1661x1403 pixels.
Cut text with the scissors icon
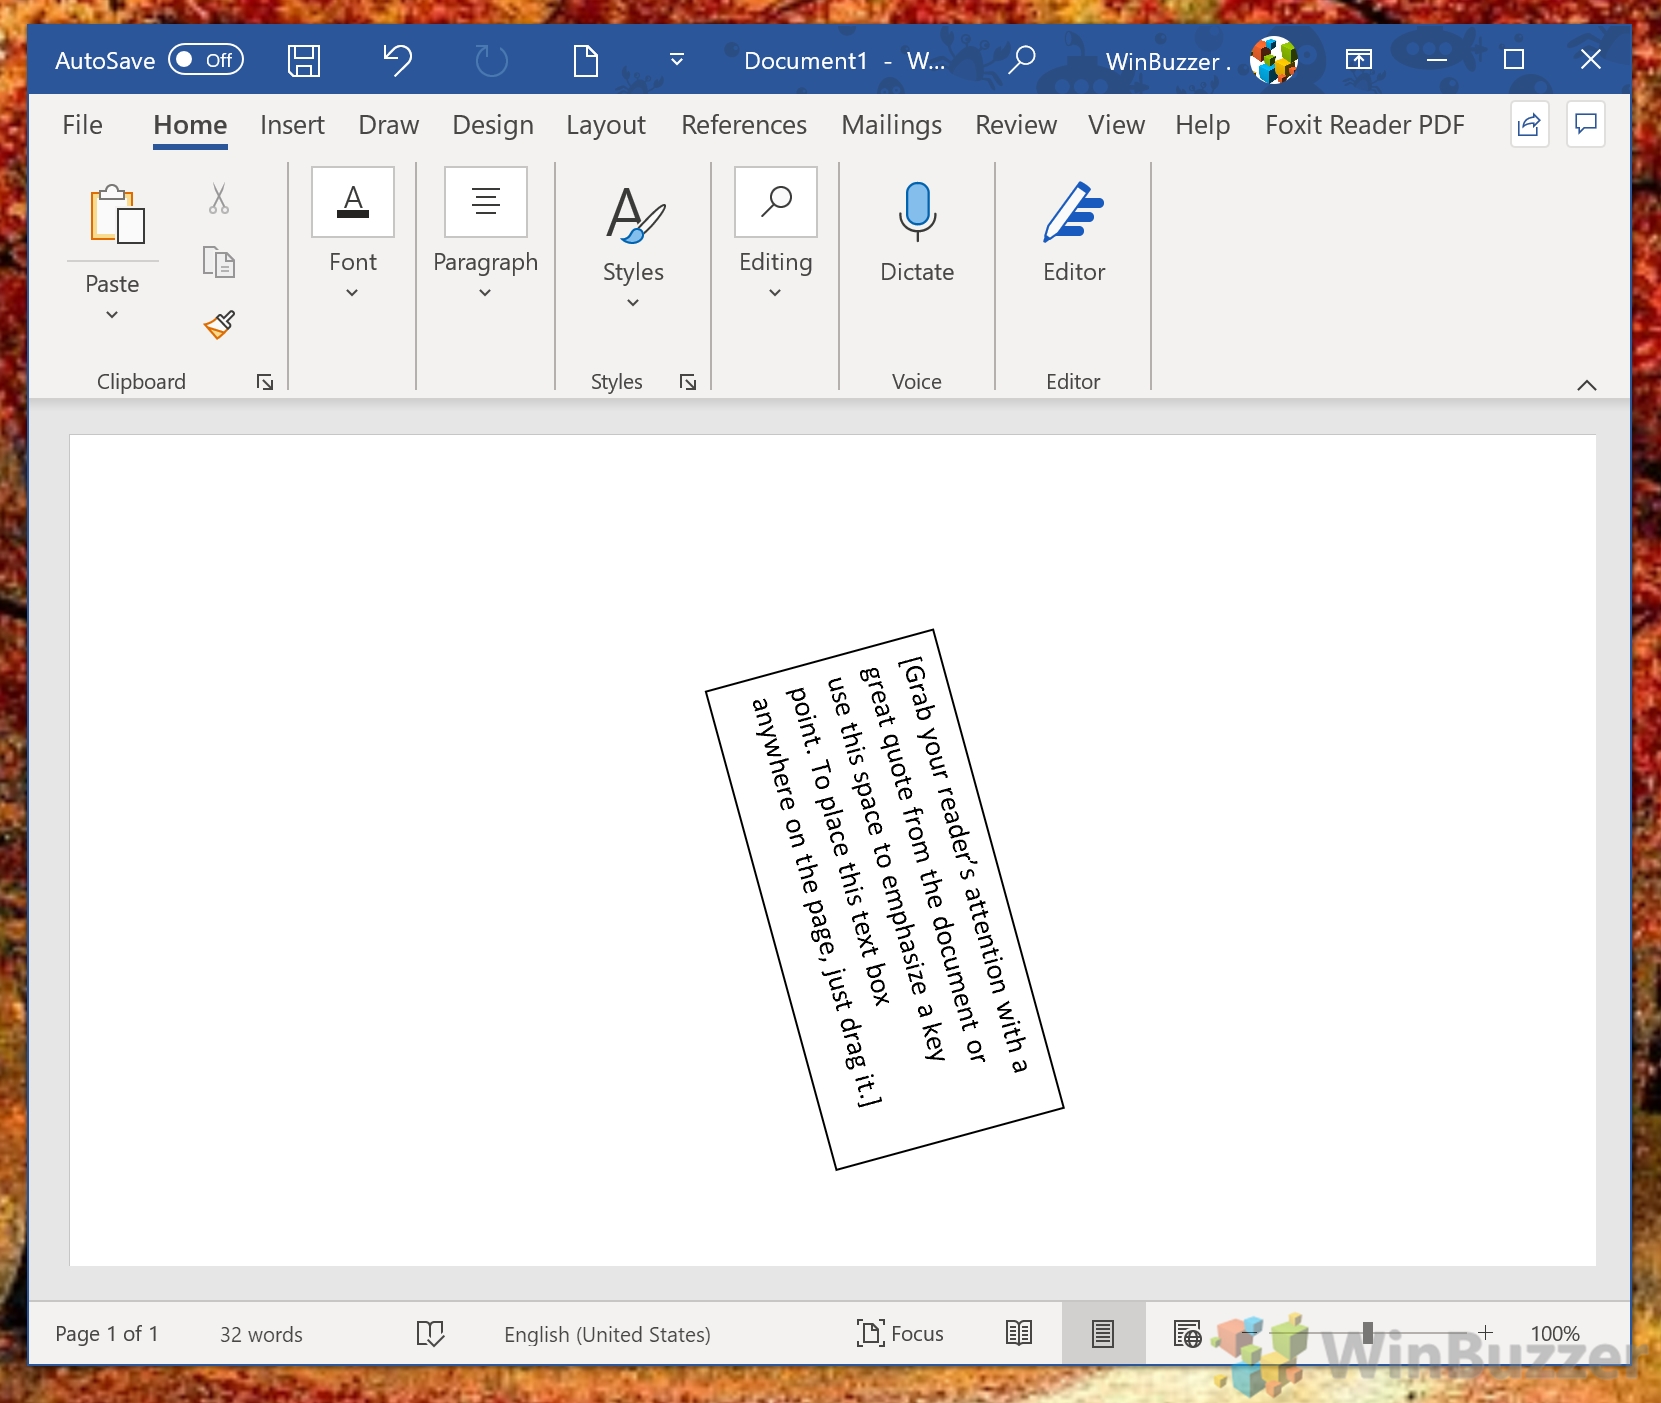pyautogui.click(x=219, y=199)
